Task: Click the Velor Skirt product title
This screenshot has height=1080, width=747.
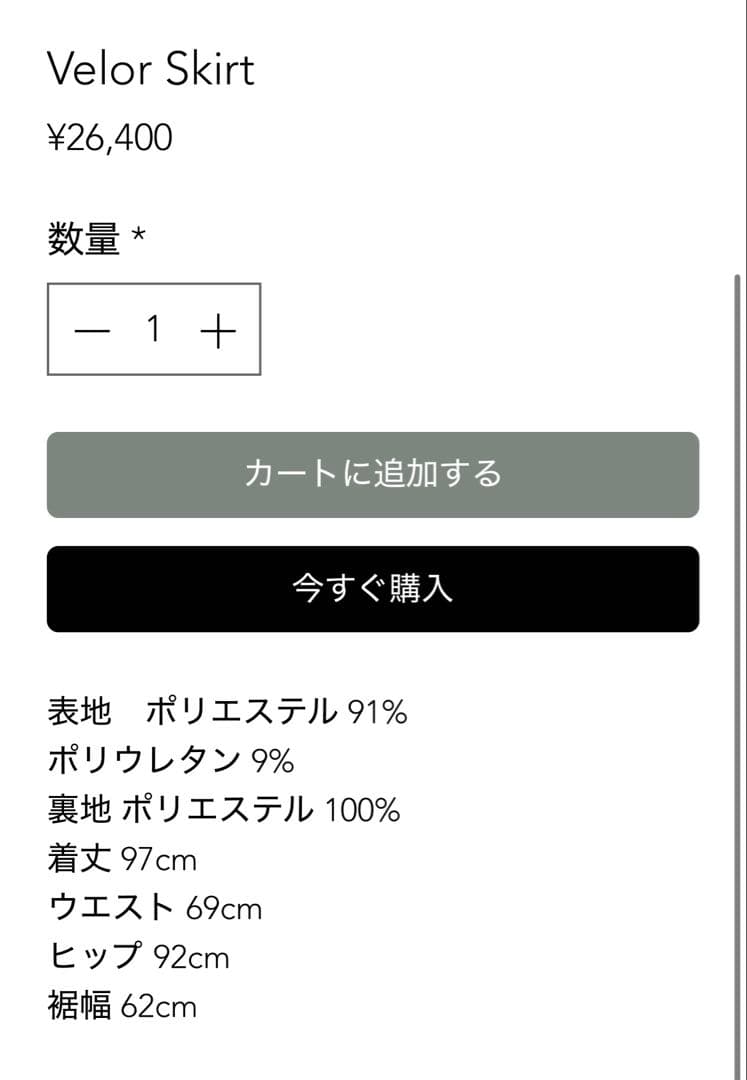Action: click(151, 69)
